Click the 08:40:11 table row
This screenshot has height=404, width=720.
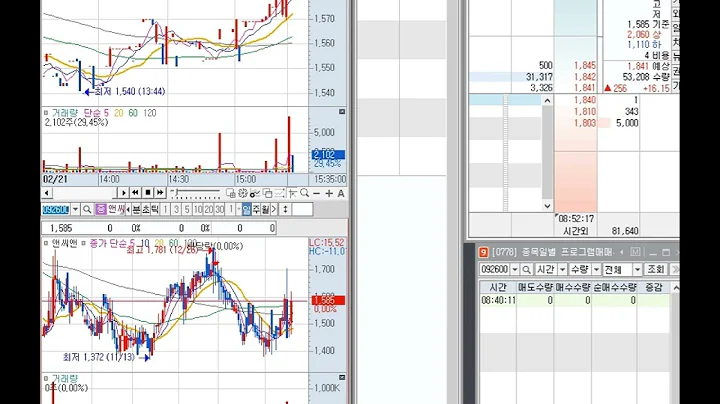point(574,300)
